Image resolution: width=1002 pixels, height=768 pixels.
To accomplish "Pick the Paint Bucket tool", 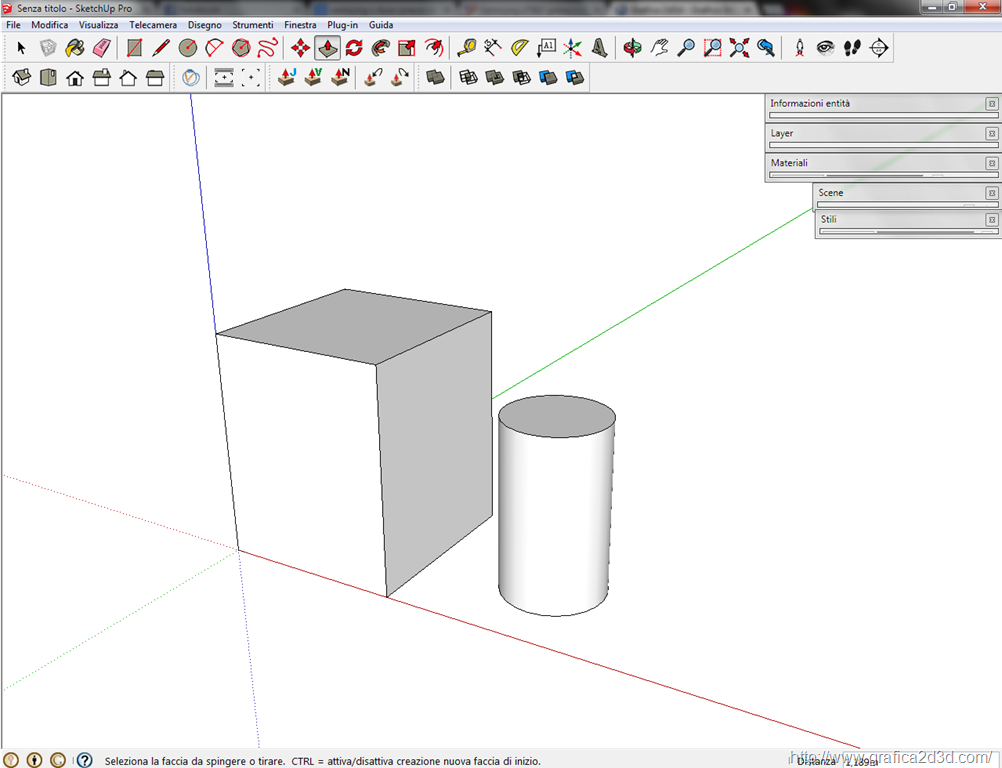I will 75,47.
